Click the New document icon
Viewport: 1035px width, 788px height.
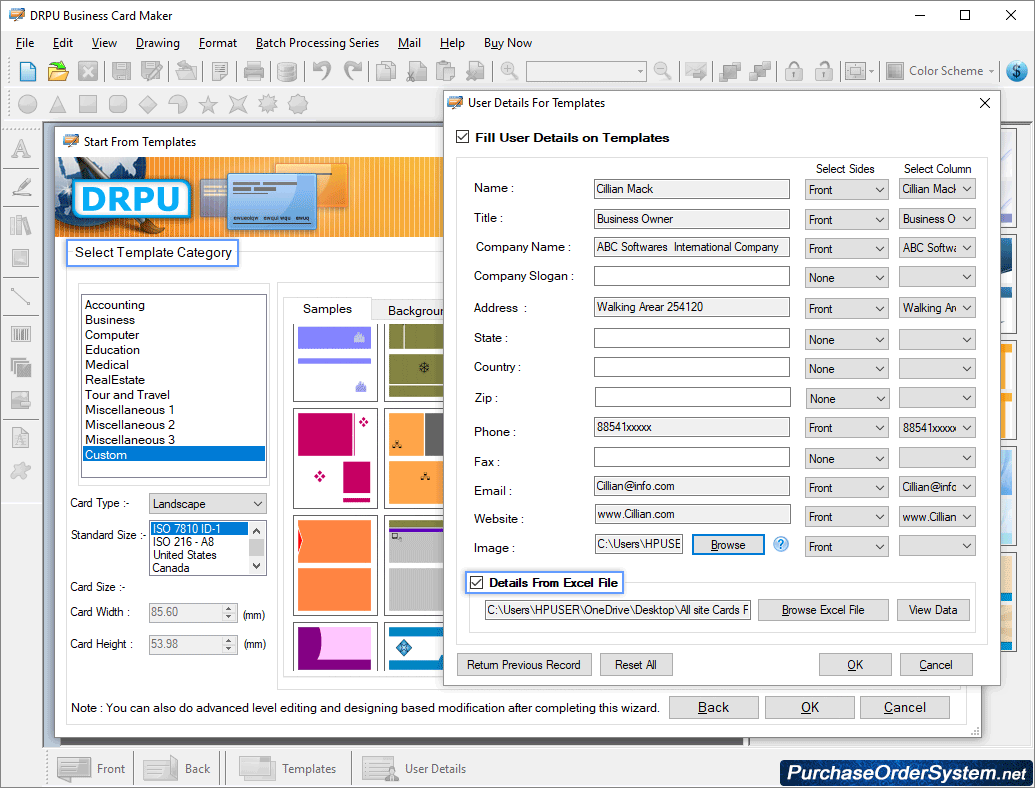(28, 71)
